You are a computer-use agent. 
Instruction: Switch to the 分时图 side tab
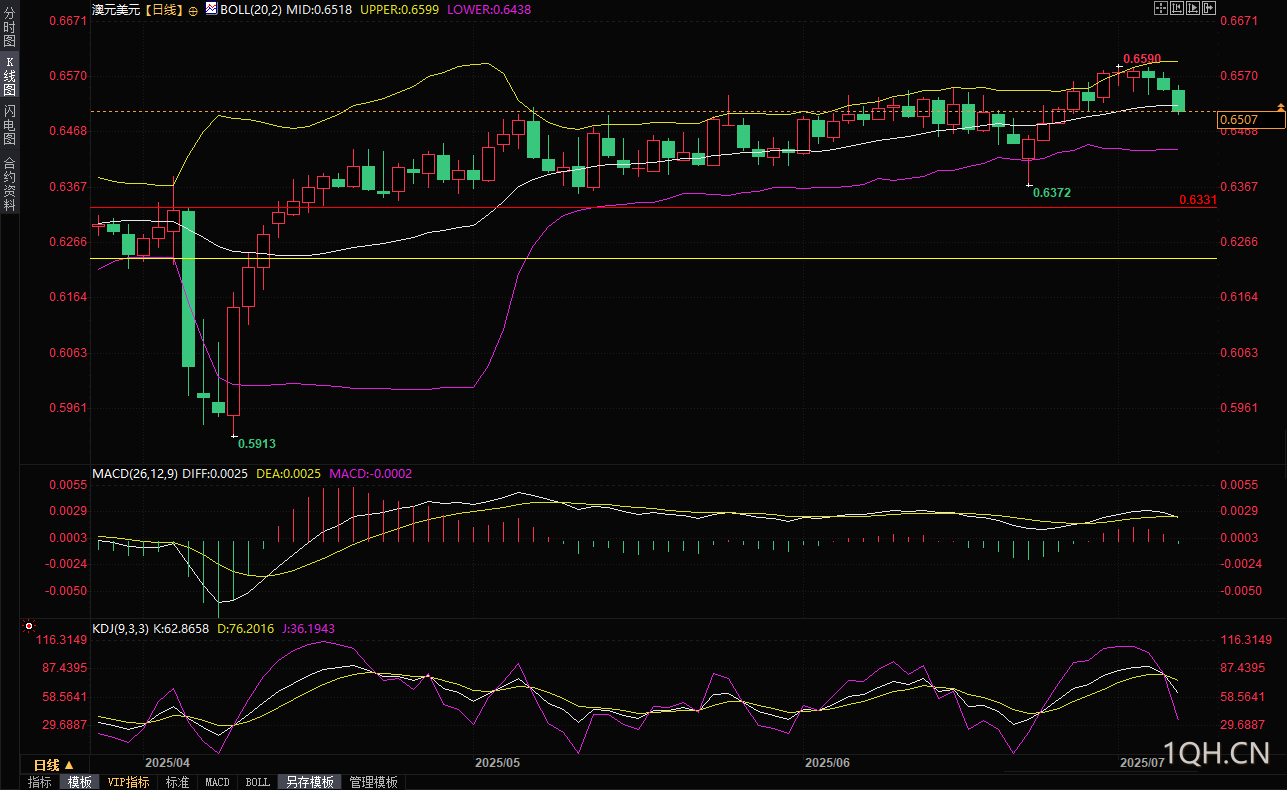coord(10,28)
